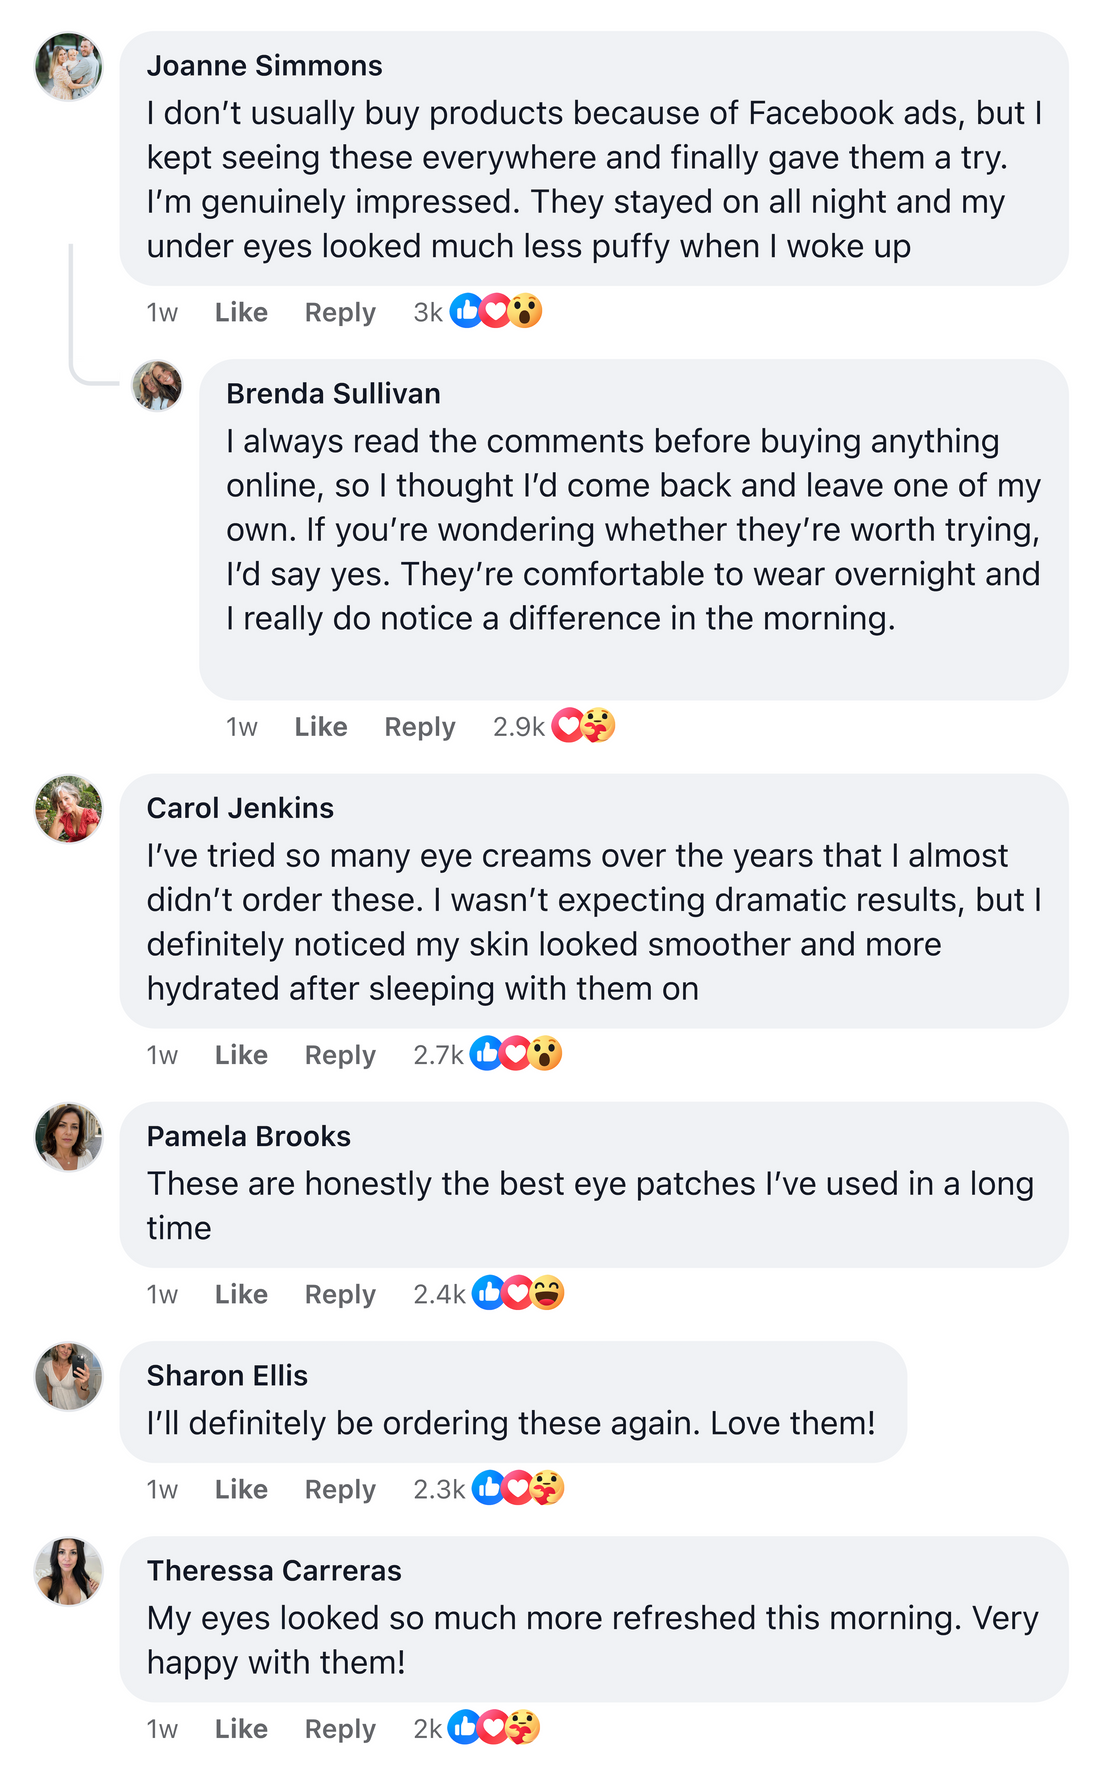The width and height of the screenshot is (1100, 1780).
Task: View reaction emojis under Carol Jenkins' comment
Action: point(516,1054)
